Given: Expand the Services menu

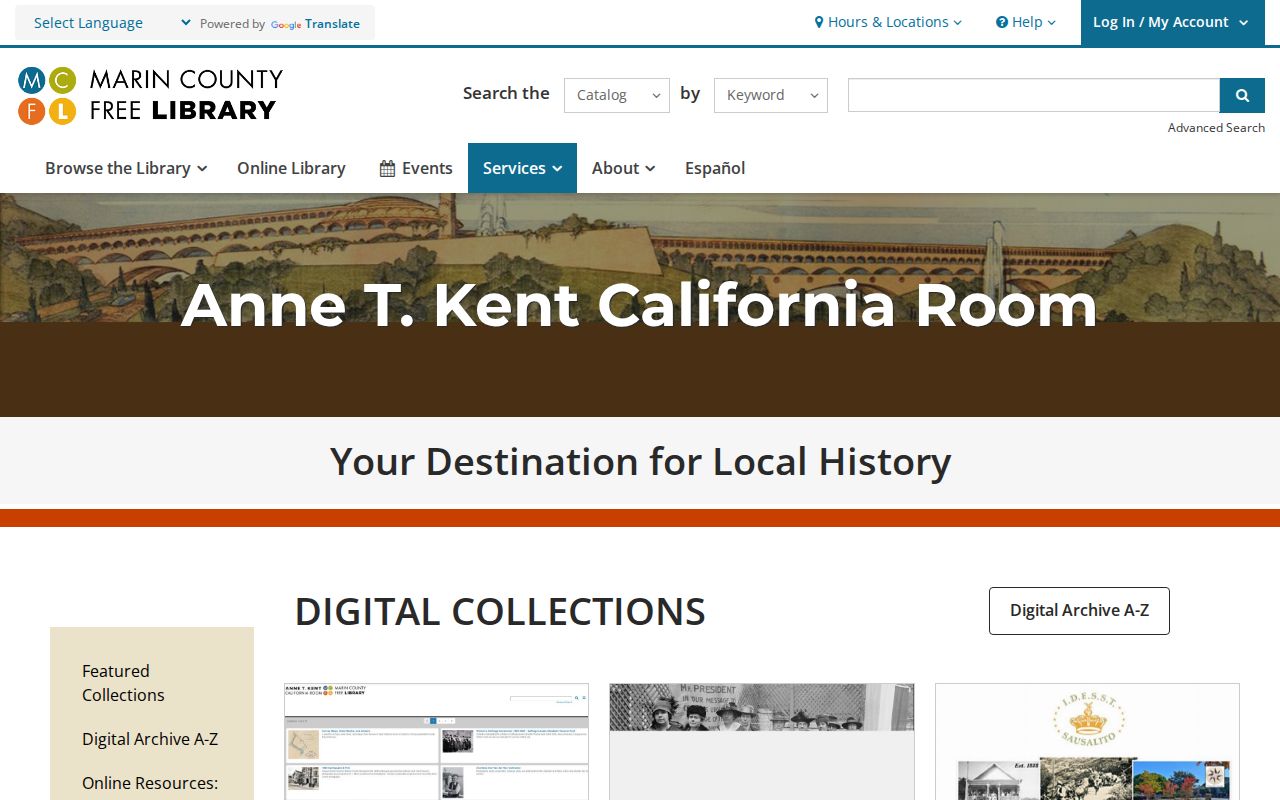Looking at the screenshot, I should pyautogui.click(x=522, y=168).
